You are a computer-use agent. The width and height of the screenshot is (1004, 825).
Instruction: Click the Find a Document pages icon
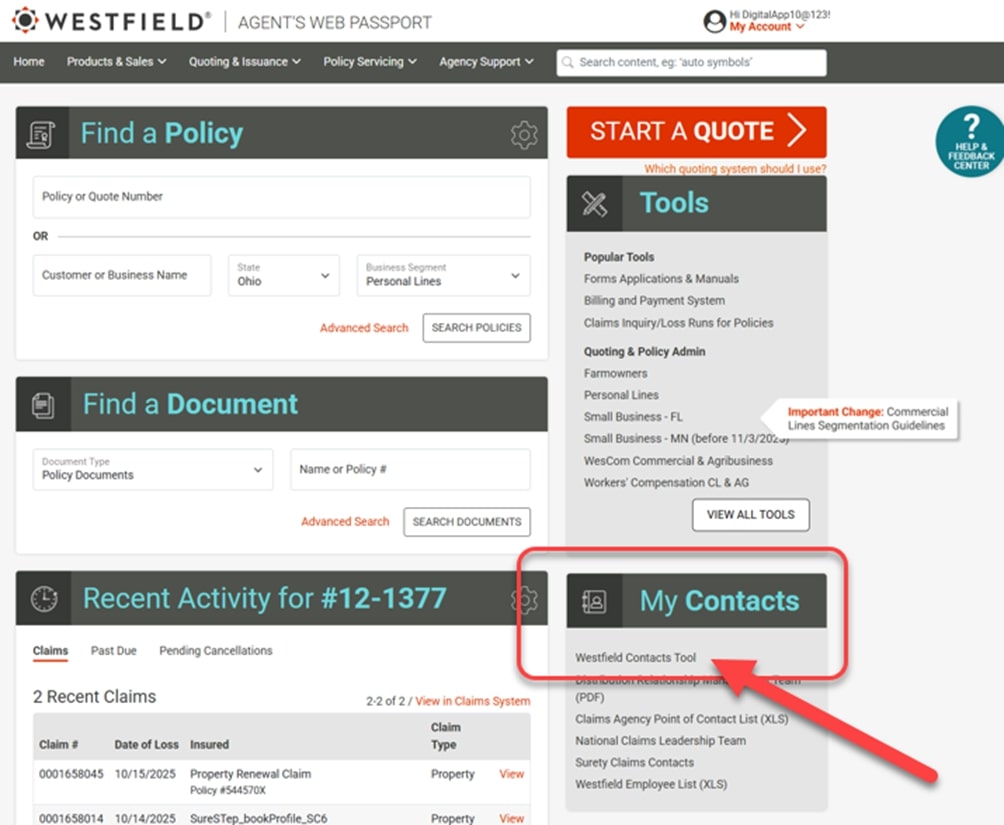43,404
